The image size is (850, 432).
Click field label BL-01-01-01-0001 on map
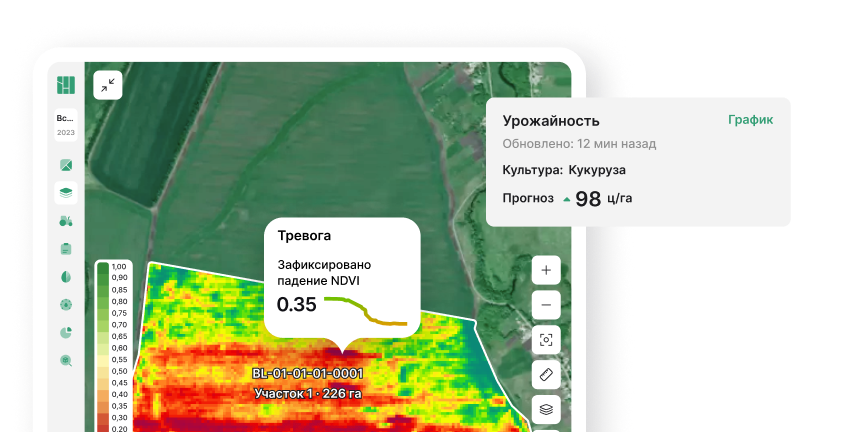307,374
